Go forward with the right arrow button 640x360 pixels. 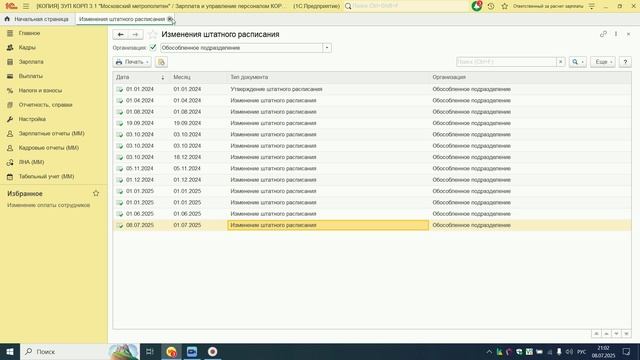[136, 35]
